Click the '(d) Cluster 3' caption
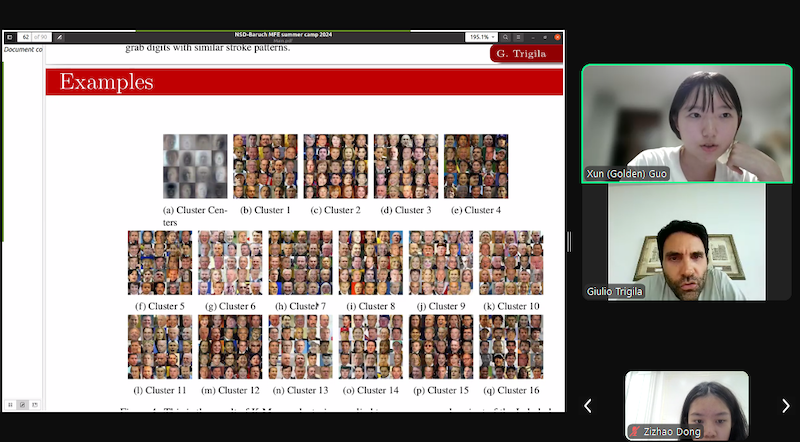Screen dimensions: 800x442 (x=406, y=210)
